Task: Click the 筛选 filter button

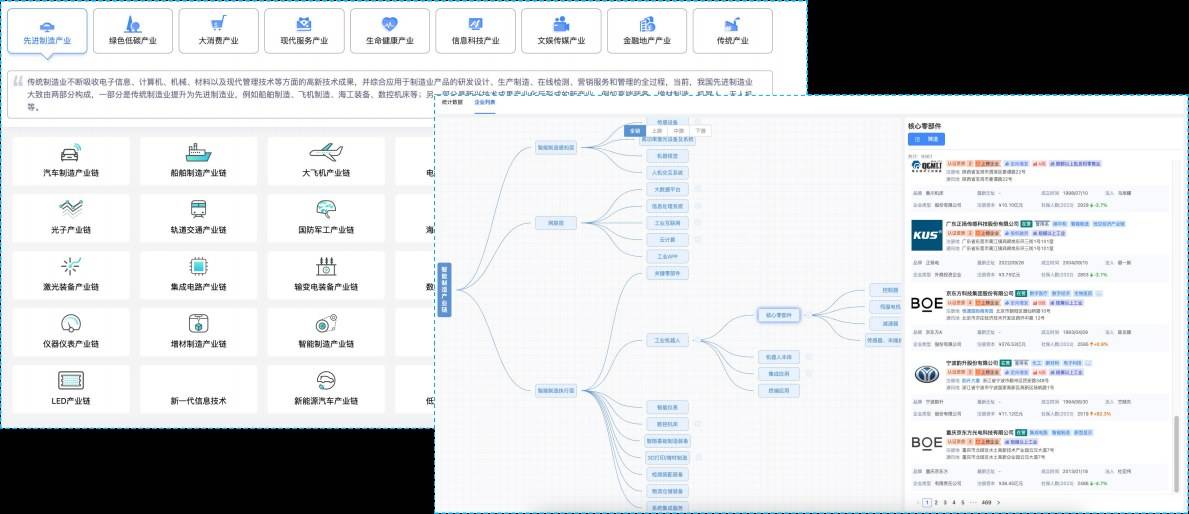Action: click(926, 139)
